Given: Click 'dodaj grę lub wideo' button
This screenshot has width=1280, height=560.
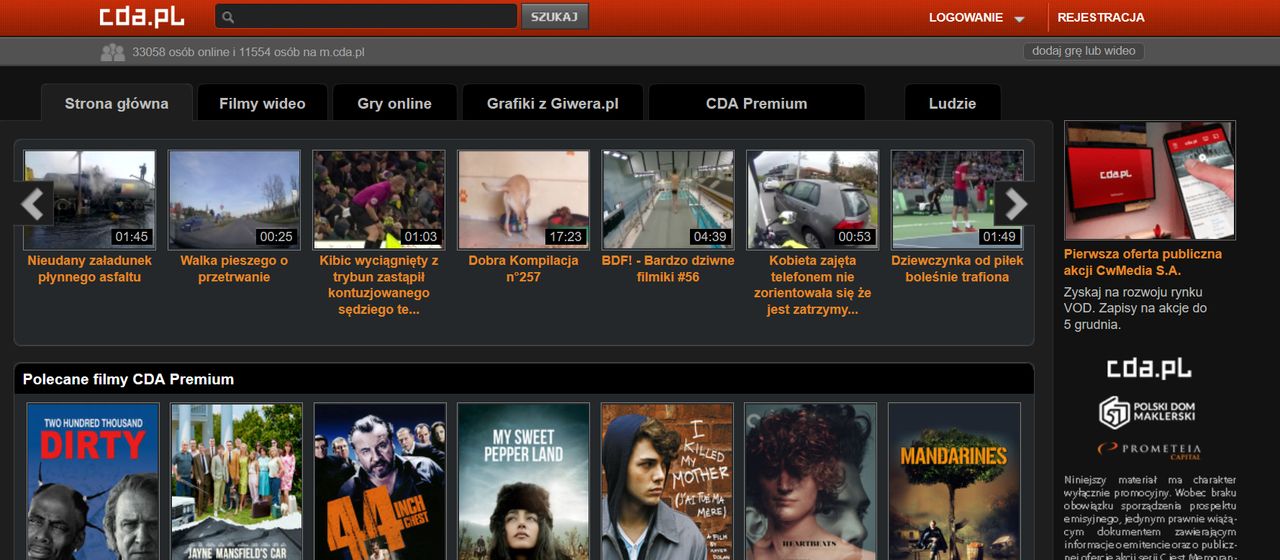Looking at the screenshot, I should coord(1083,51).
